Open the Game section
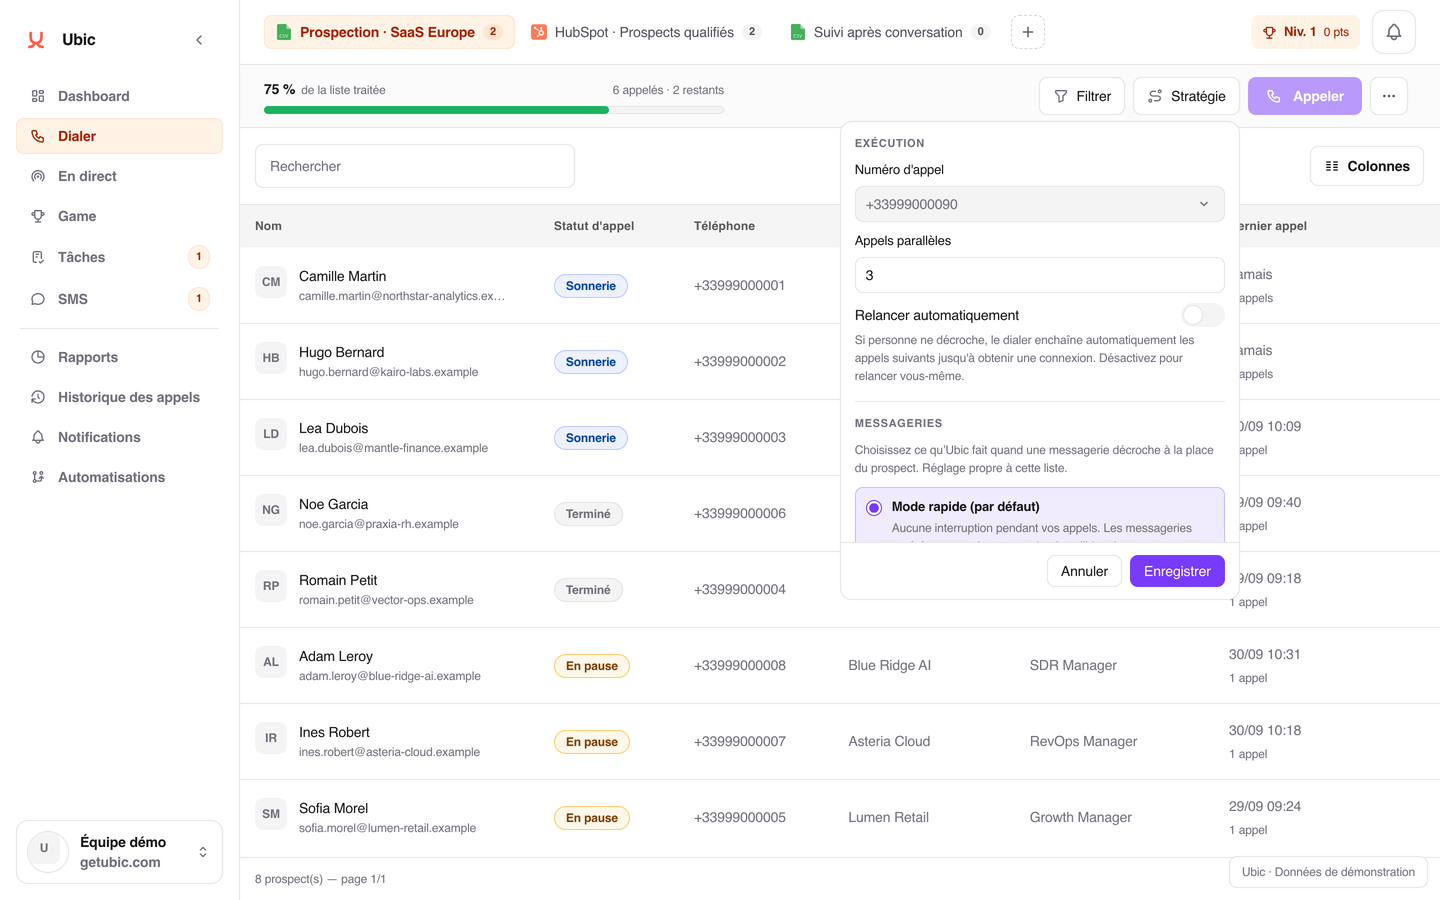 click(119, 216)
